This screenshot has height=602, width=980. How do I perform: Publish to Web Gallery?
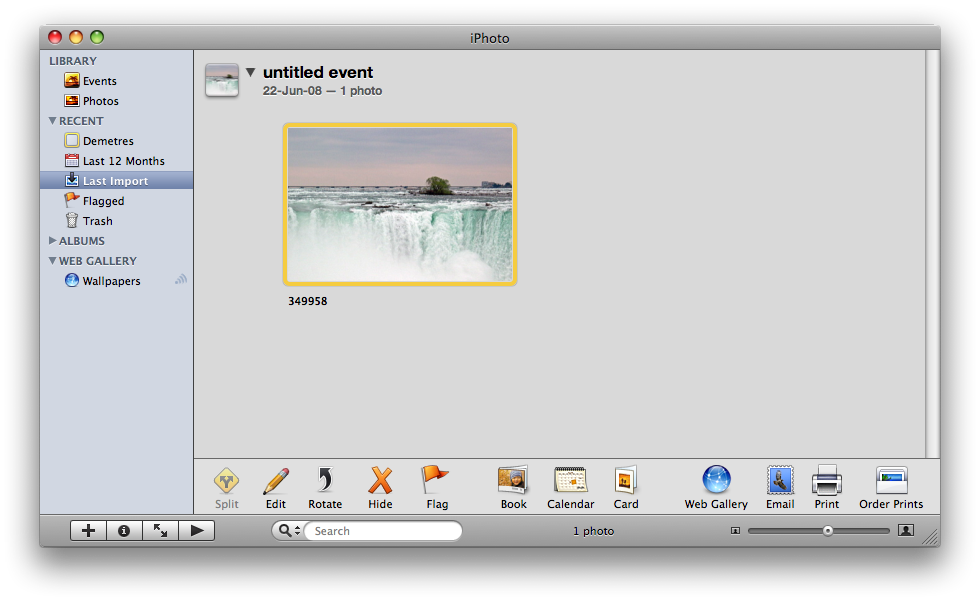[x=716, y=482]
